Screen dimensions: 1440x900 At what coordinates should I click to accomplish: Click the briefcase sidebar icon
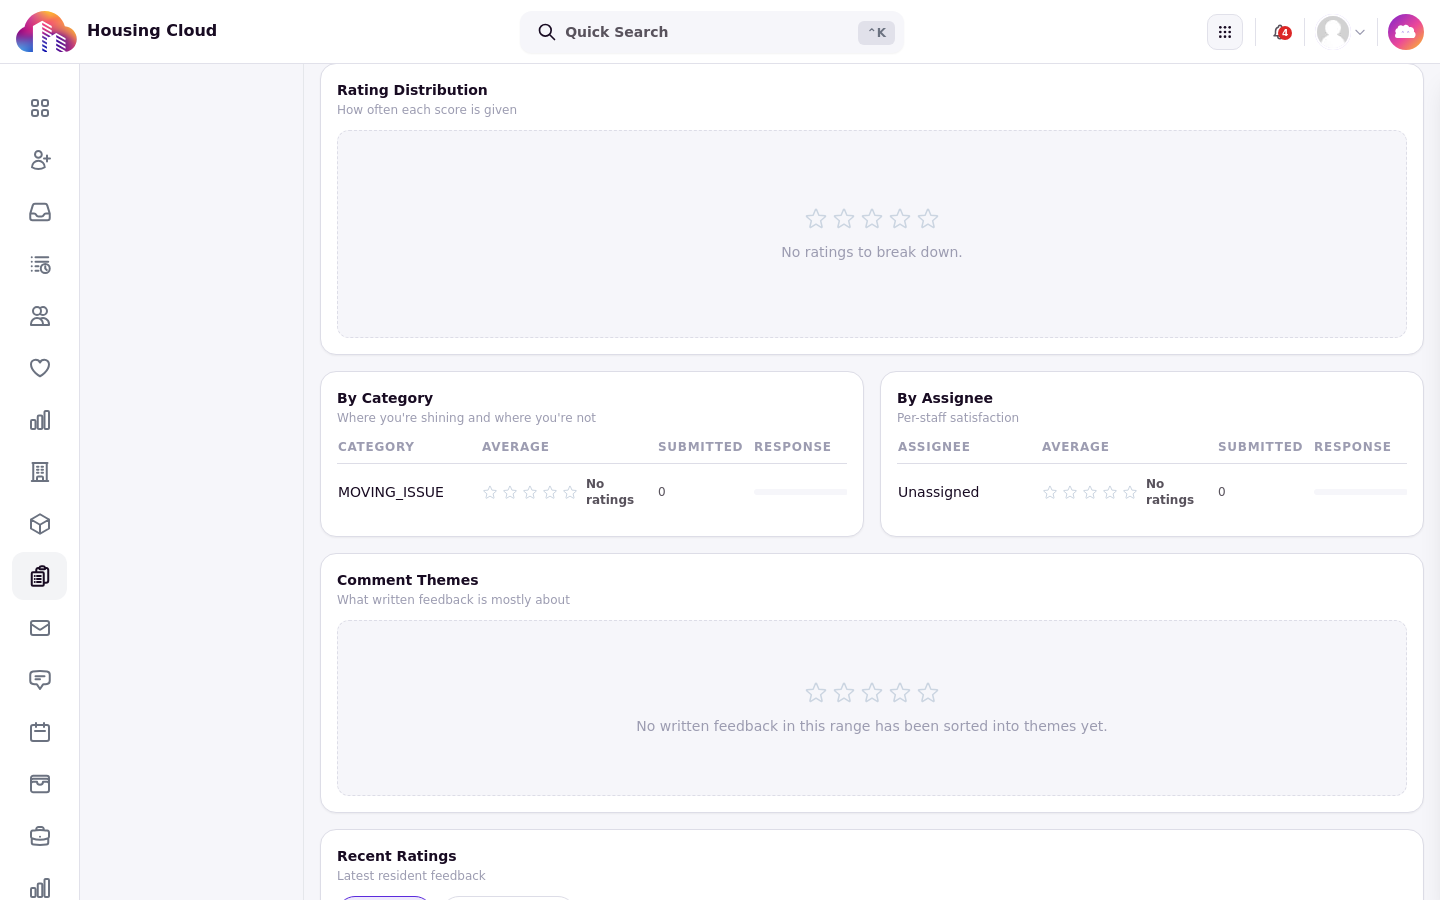(40, 836)
